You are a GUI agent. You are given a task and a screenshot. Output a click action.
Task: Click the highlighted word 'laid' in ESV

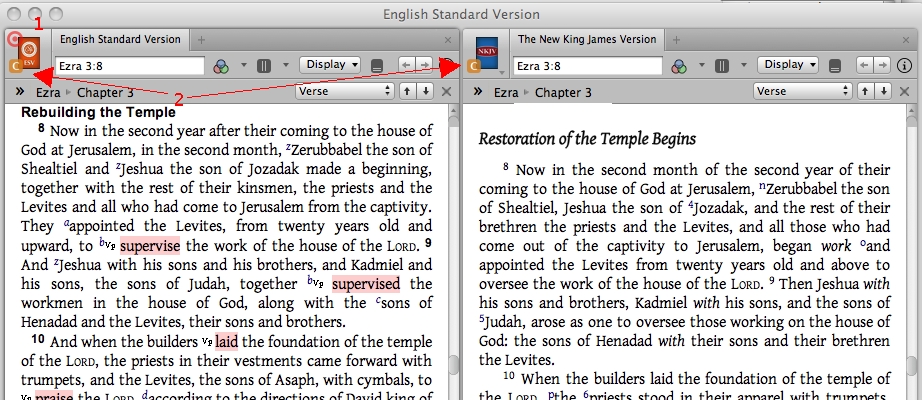(226, 342)
